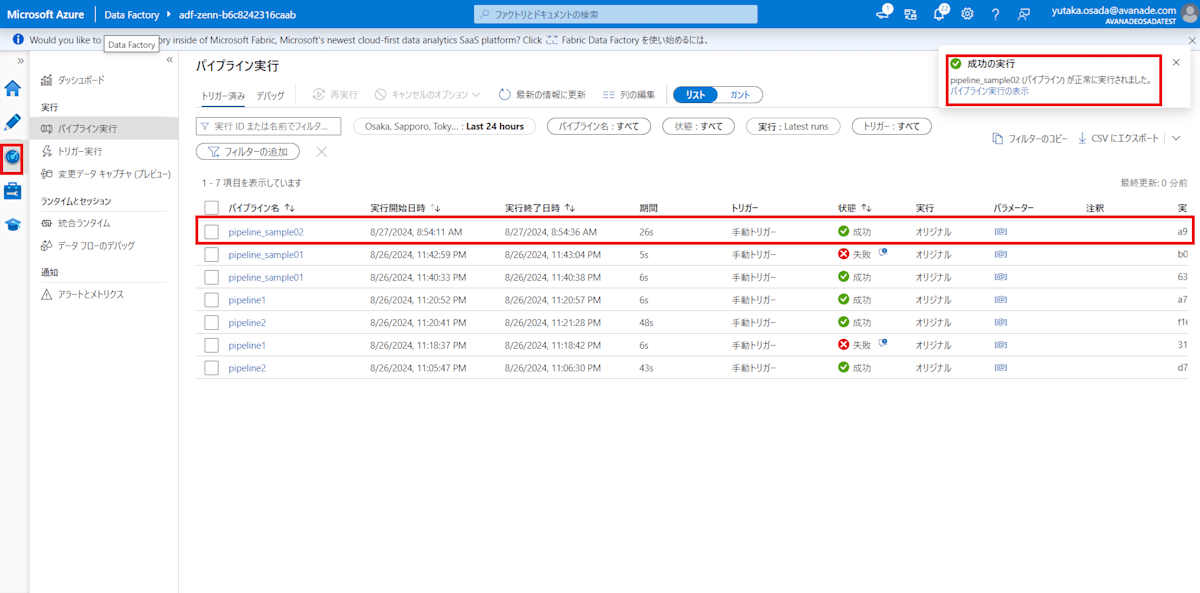
Task: Switch view to リスト
Action: pos(694,94)
